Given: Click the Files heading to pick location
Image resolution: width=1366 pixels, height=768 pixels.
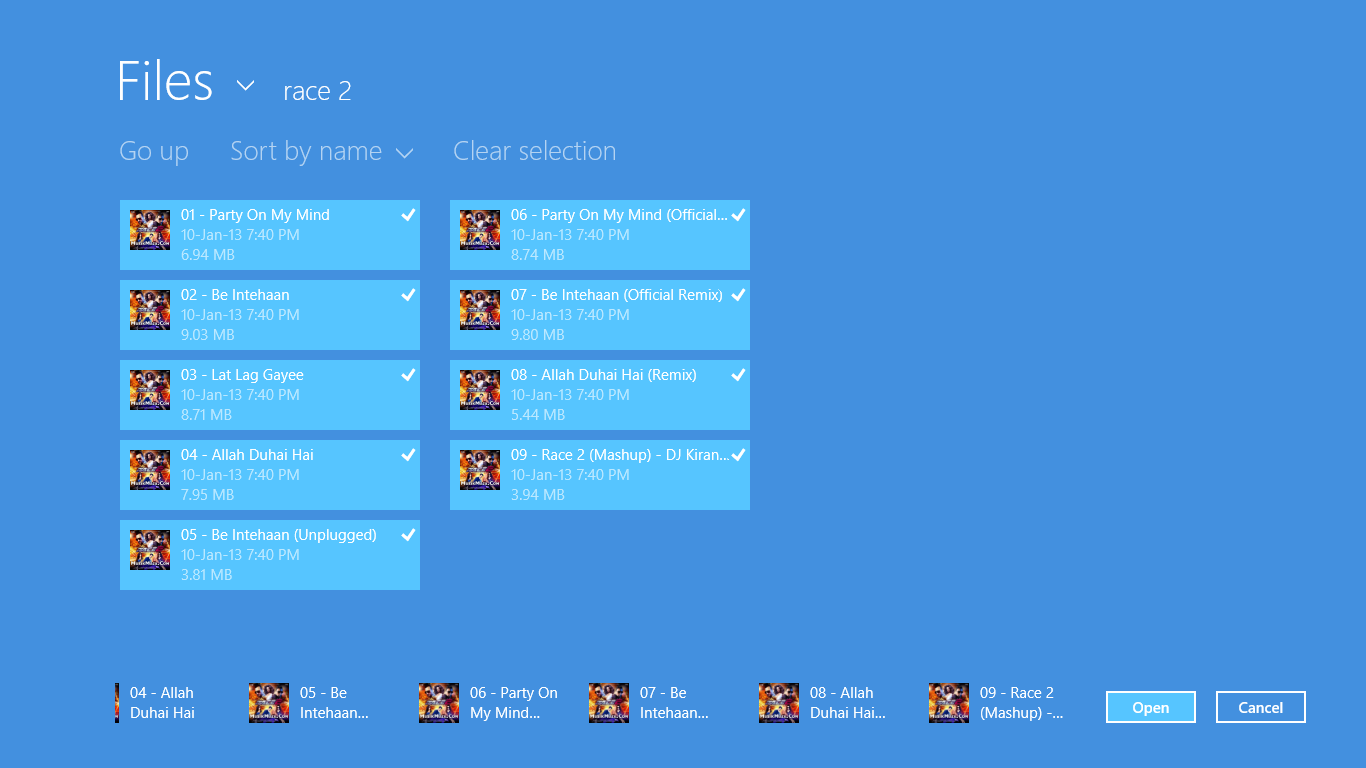Looking at the screenshot, I should (165, 82).
